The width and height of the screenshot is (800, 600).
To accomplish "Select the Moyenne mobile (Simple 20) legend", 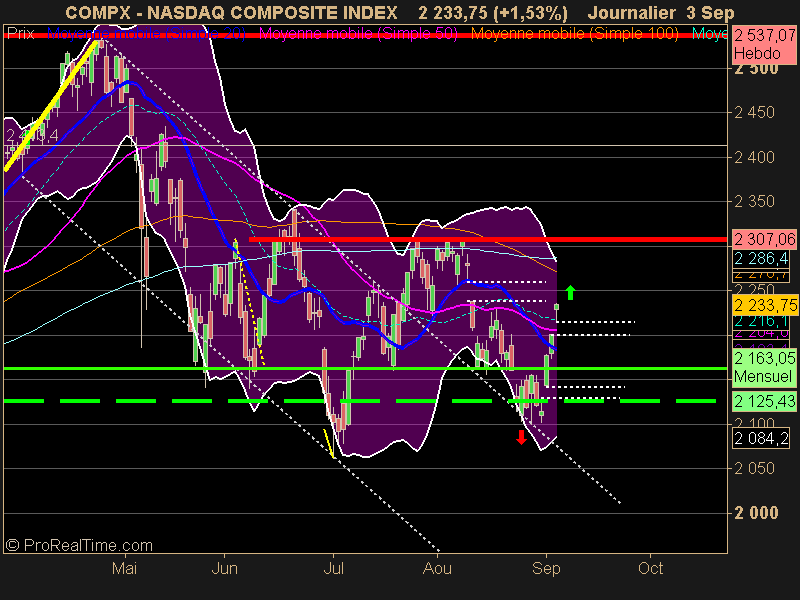I will [146, 34].
